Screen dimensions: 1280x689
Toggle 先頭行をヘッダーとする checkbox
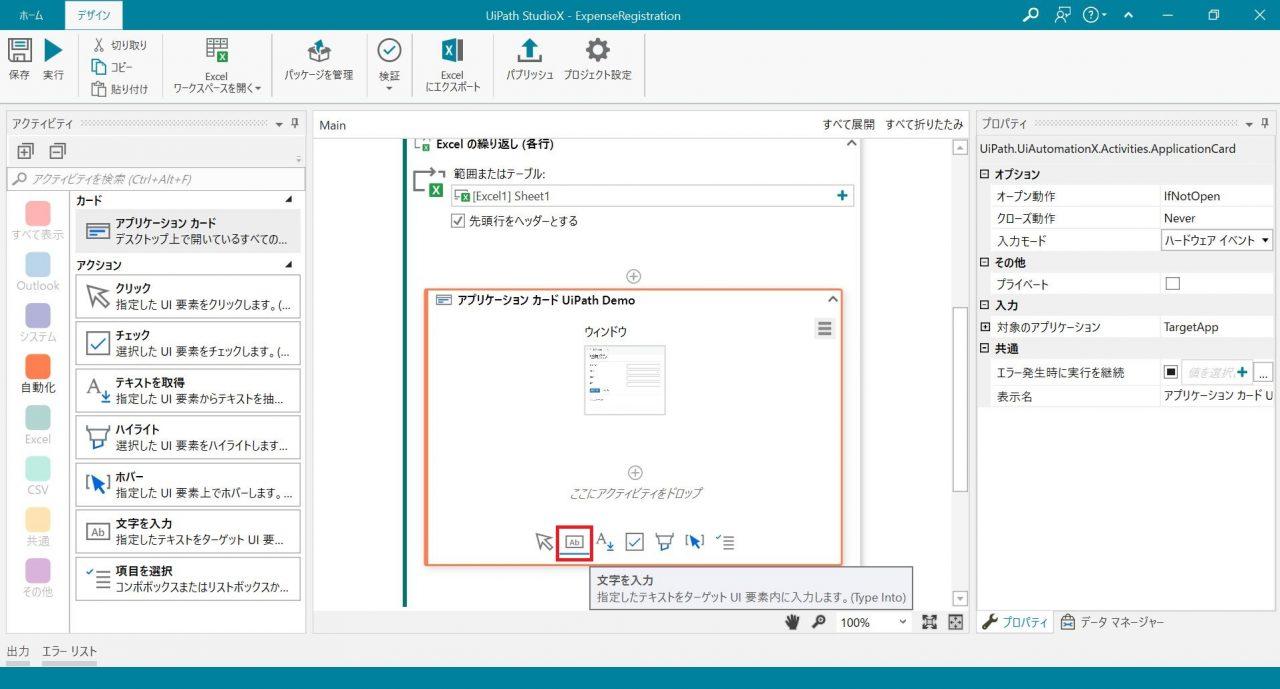point(458,221)
